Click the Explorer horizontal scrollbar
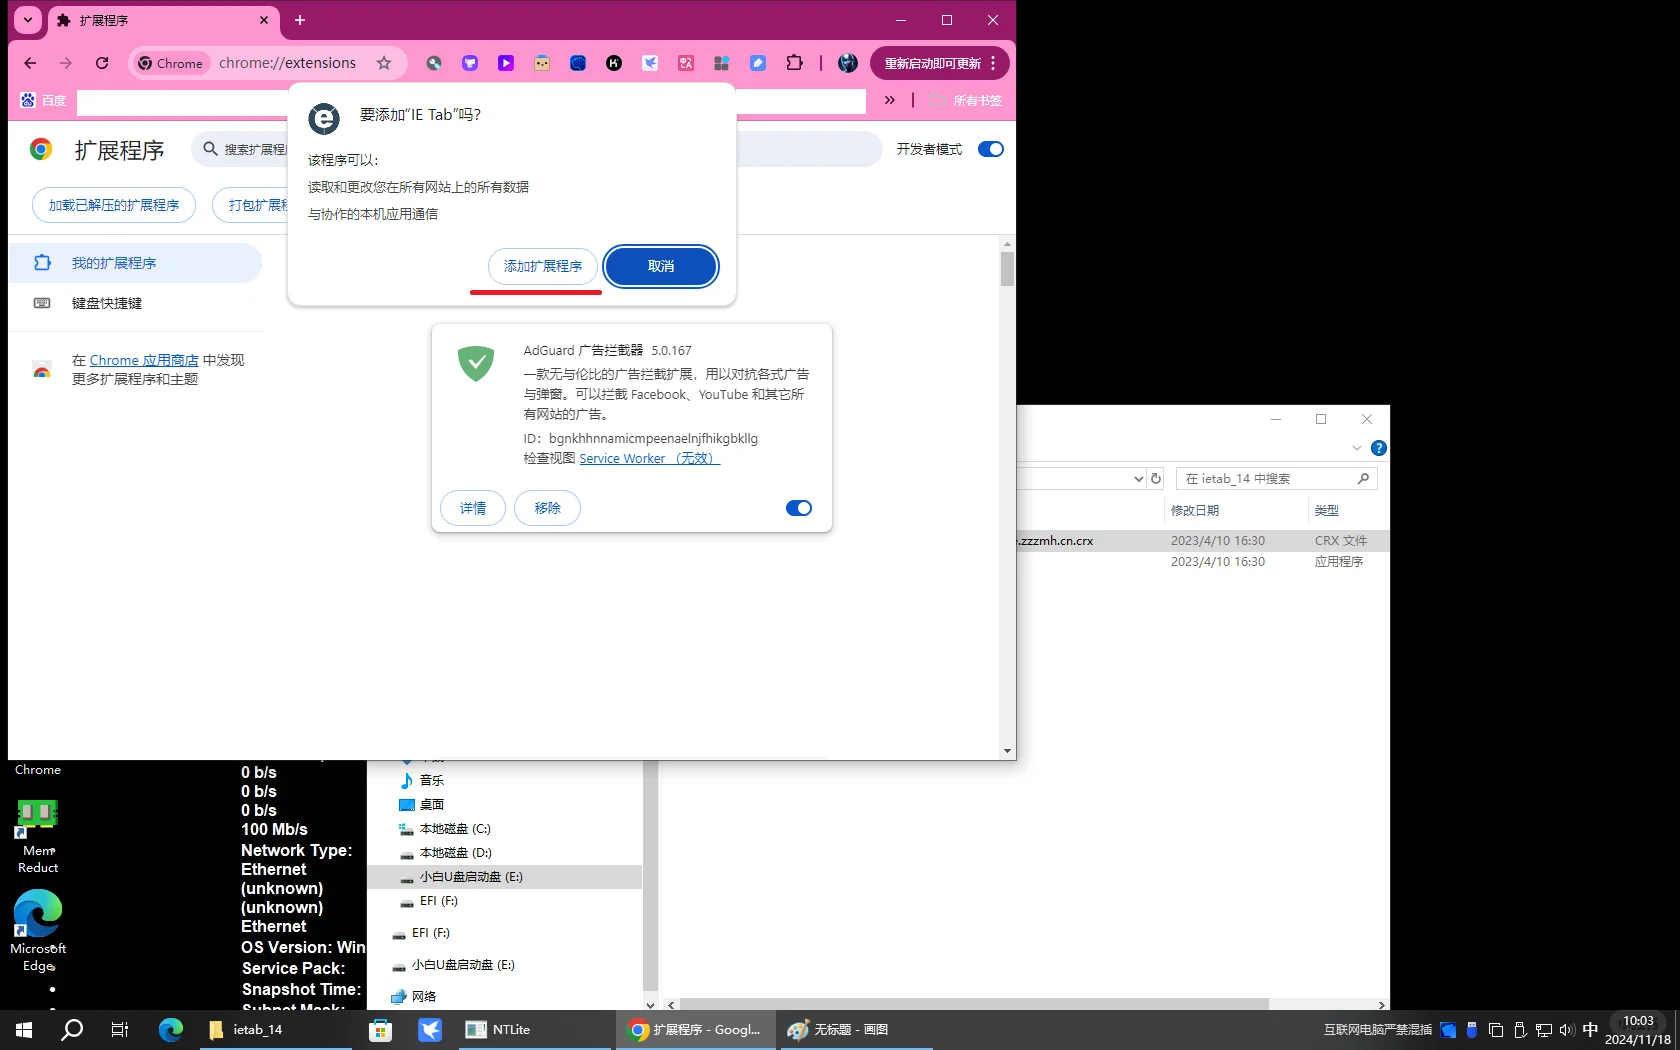This screenshot has height=1050, width=1680. pos(974,1004)
